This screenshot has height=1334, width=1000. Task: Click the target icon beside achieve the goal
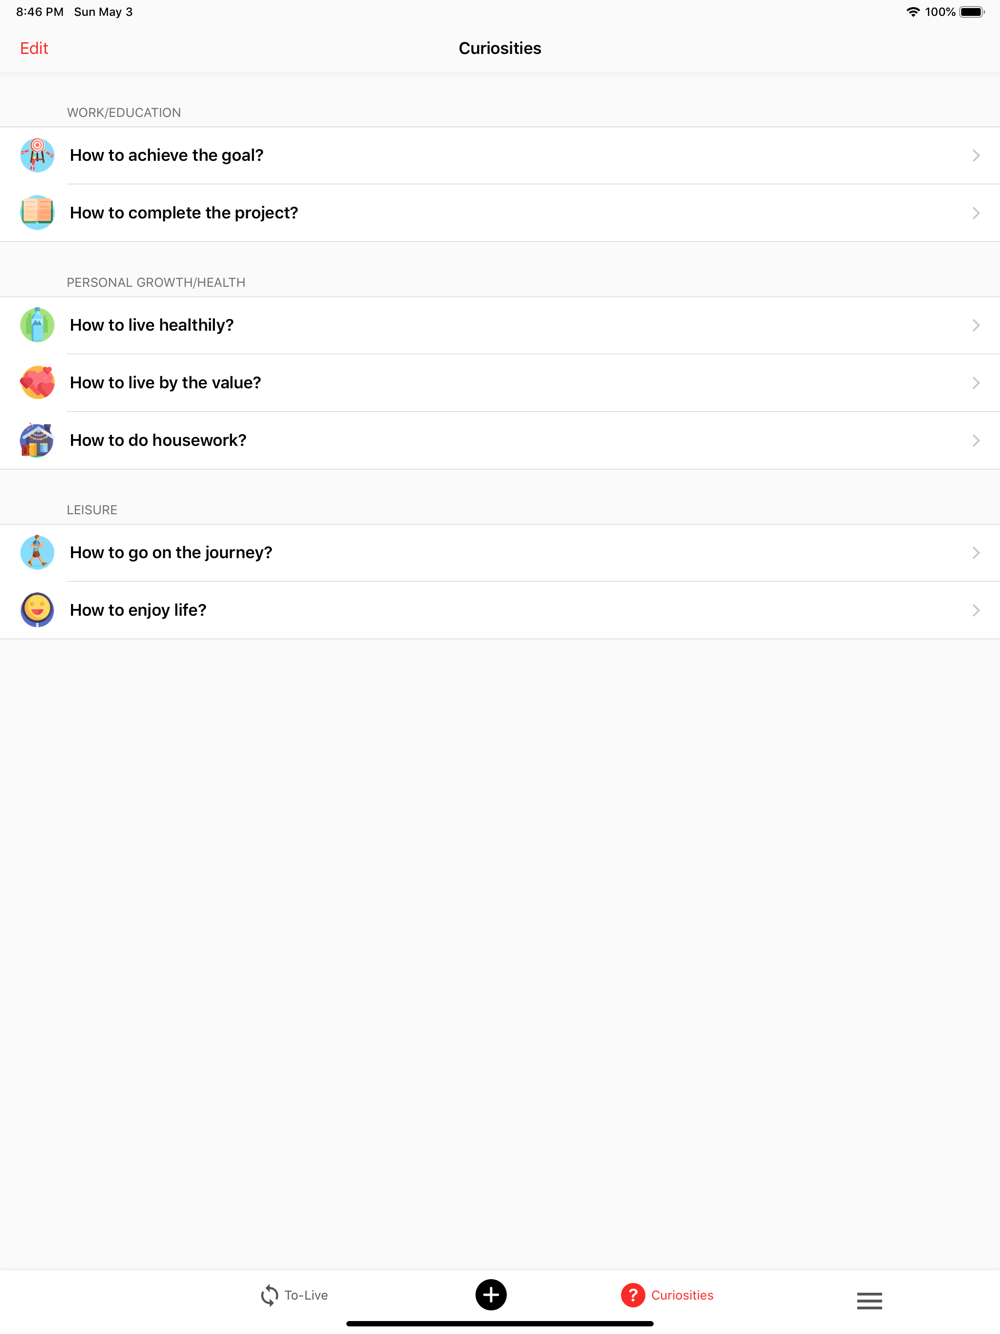click(x=37, y=155)
